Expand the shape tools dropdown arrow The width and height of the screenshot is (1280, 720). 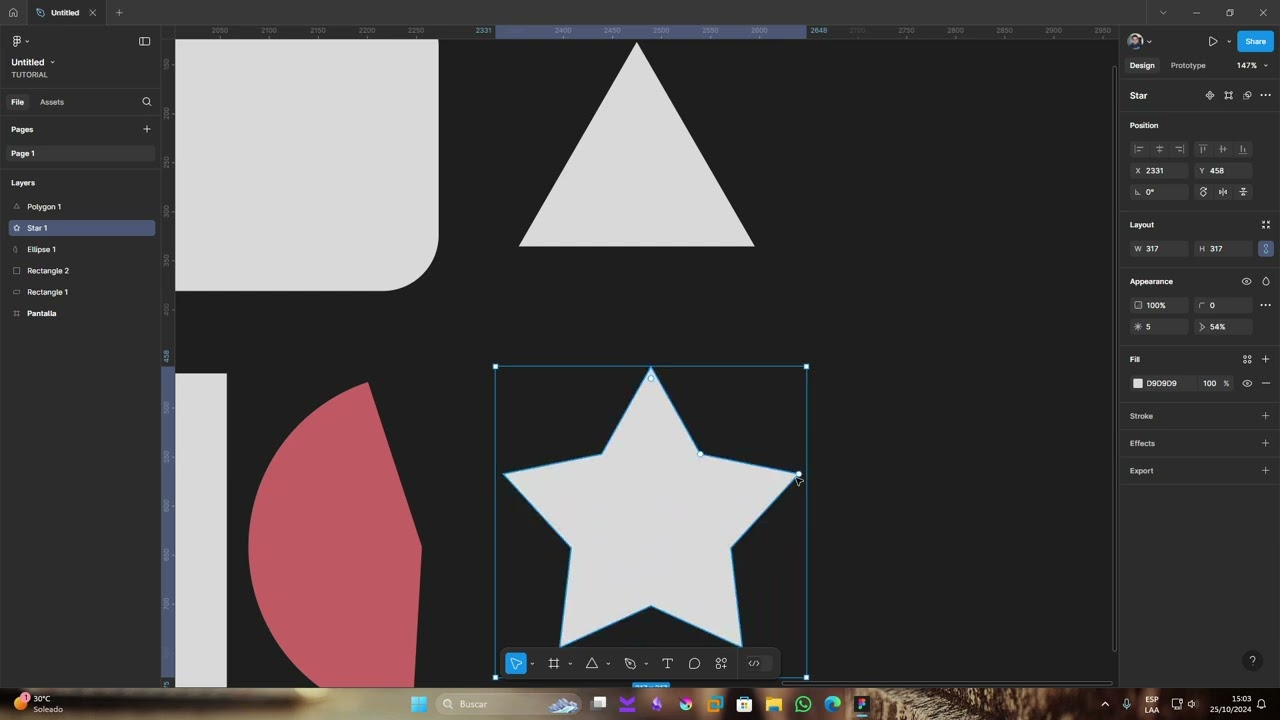608,664
